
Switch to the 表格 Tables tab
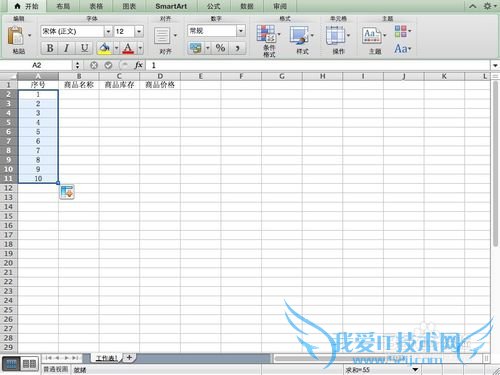[x=96, y=6]
